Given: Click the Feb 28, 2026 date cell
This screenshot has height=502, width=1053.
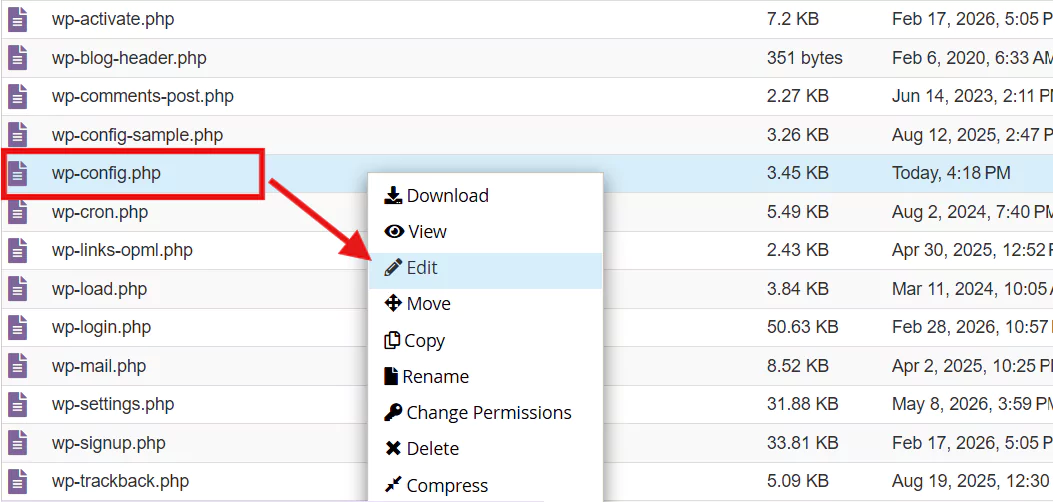Looking at the screenshot, I should click(972, 328).
